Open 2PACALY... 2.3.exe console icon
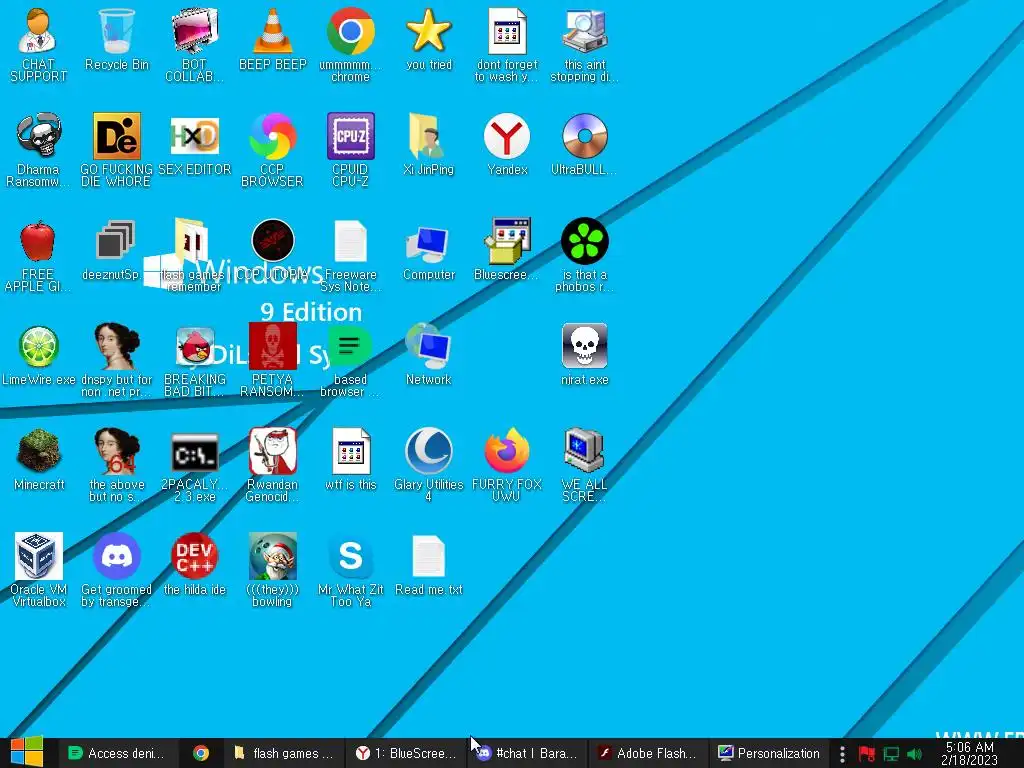 (194, 465)
